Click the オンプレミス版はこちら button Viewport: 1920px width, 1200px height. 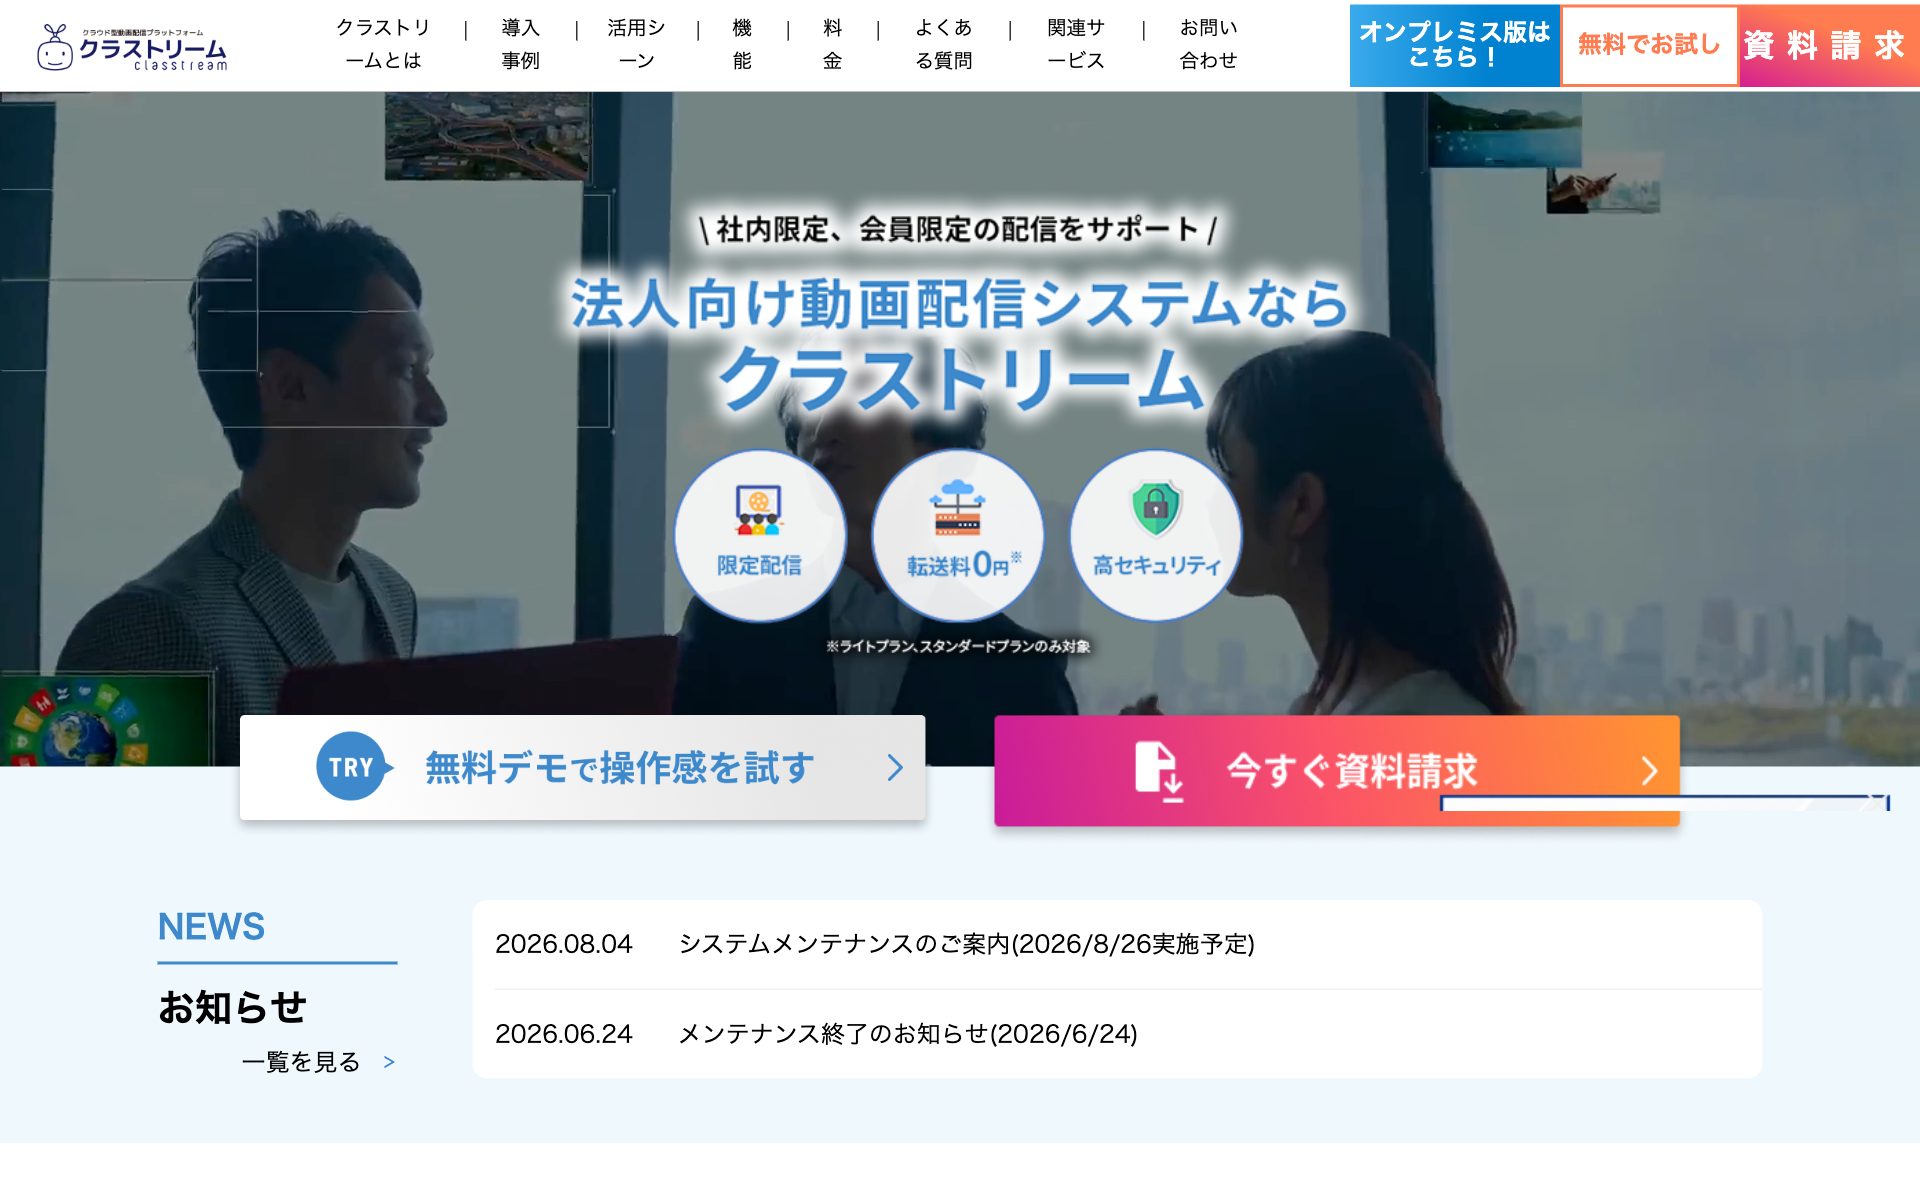[x=1454, y=45]
